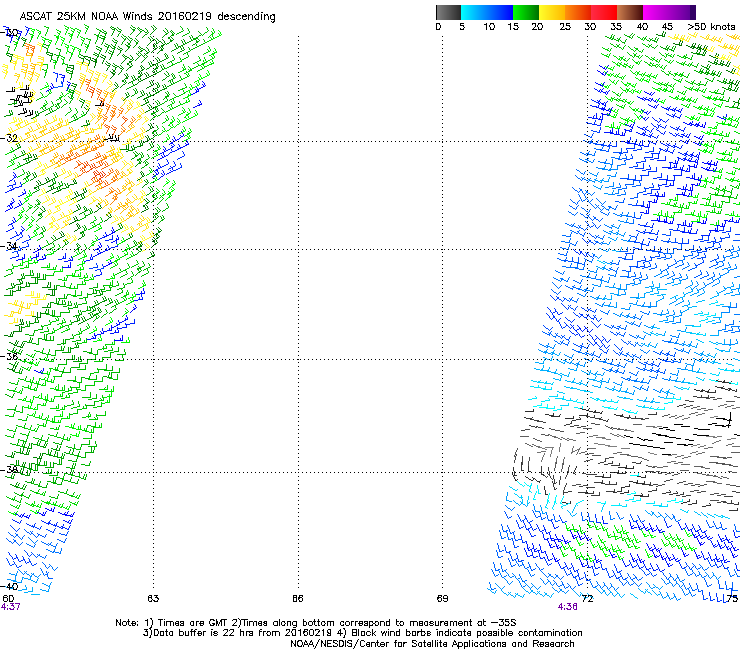Click the '75' longitude label
Screen dimensions: 740x650
pos(732,599)
